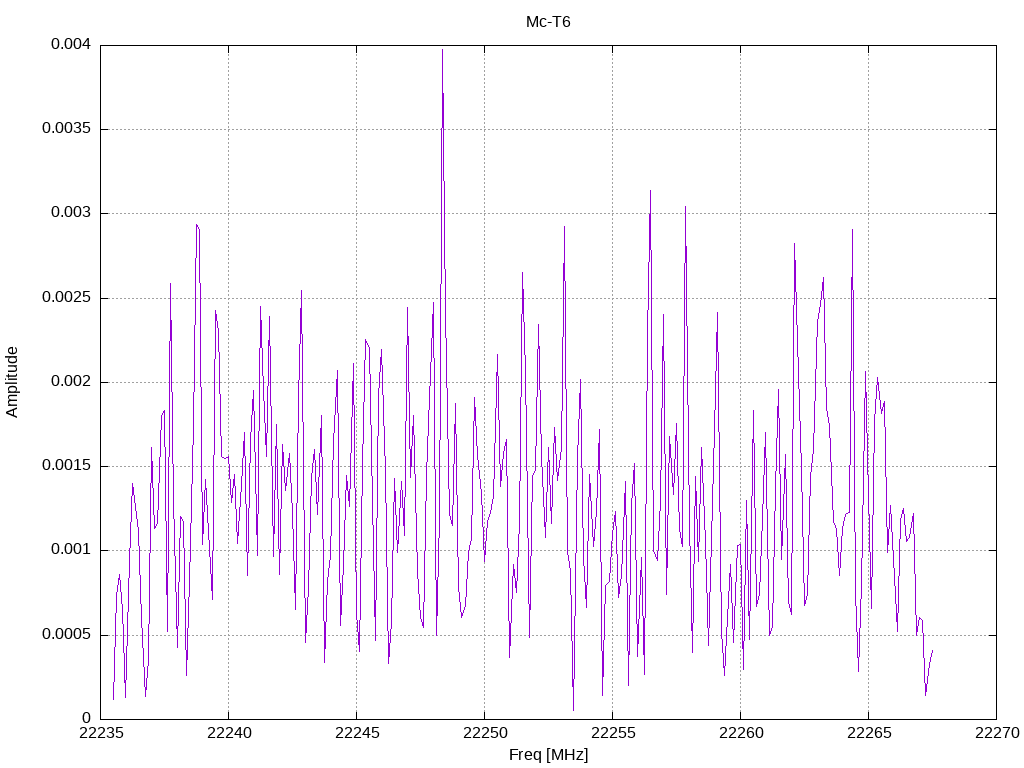
Task: Click the tallest spectrum peak near 0.004
Action: pyautogui.click(x=442, y=51)
